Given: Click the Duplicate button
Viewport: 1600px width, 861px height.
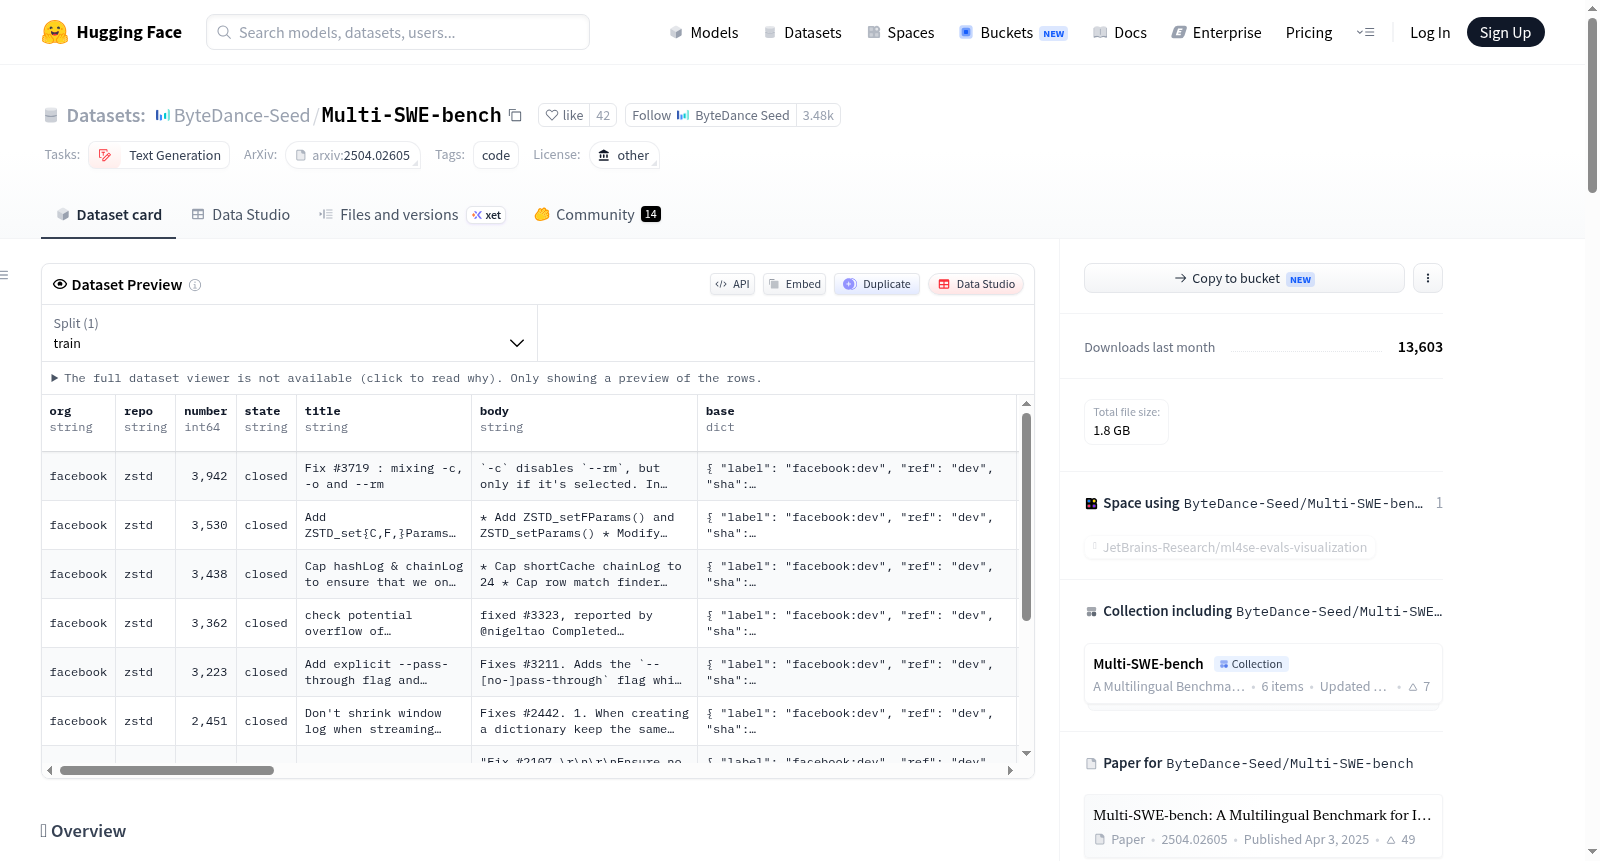Looking at the screenshot, I should (x=876, y=284).
